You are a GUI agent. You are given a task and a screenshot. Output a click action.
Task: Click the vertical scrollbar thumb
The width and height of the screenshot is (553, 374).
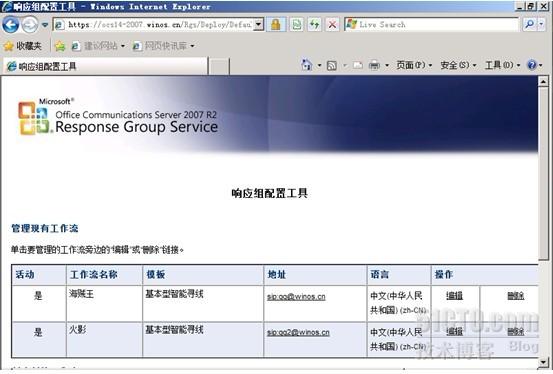tap(543, 174)
